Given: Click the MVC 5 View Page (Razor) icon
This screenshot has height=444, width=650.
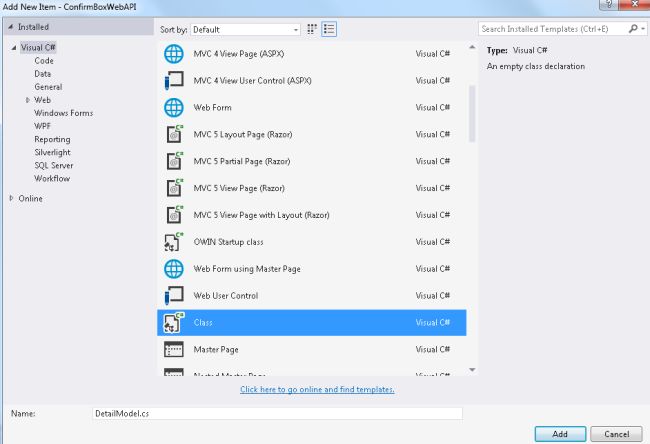Looking at the screenshot, I should [x=175, y=188].
